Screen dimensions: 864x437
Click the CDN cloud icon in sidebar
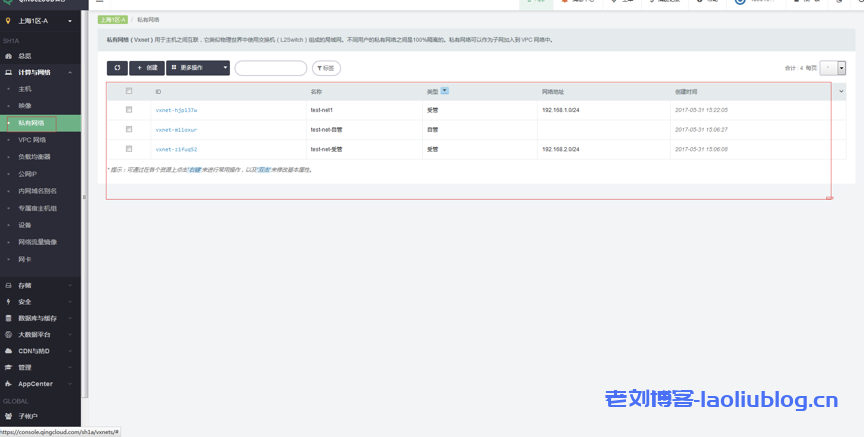(8, 351)
